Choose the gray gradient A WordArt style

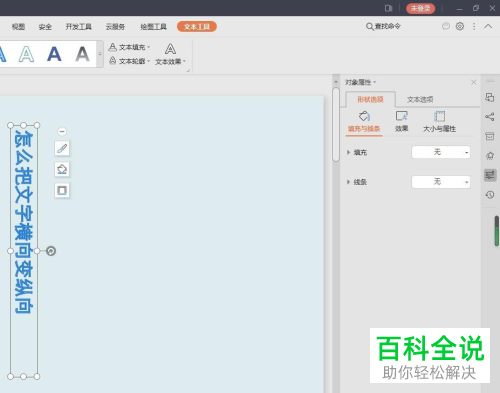82,54
